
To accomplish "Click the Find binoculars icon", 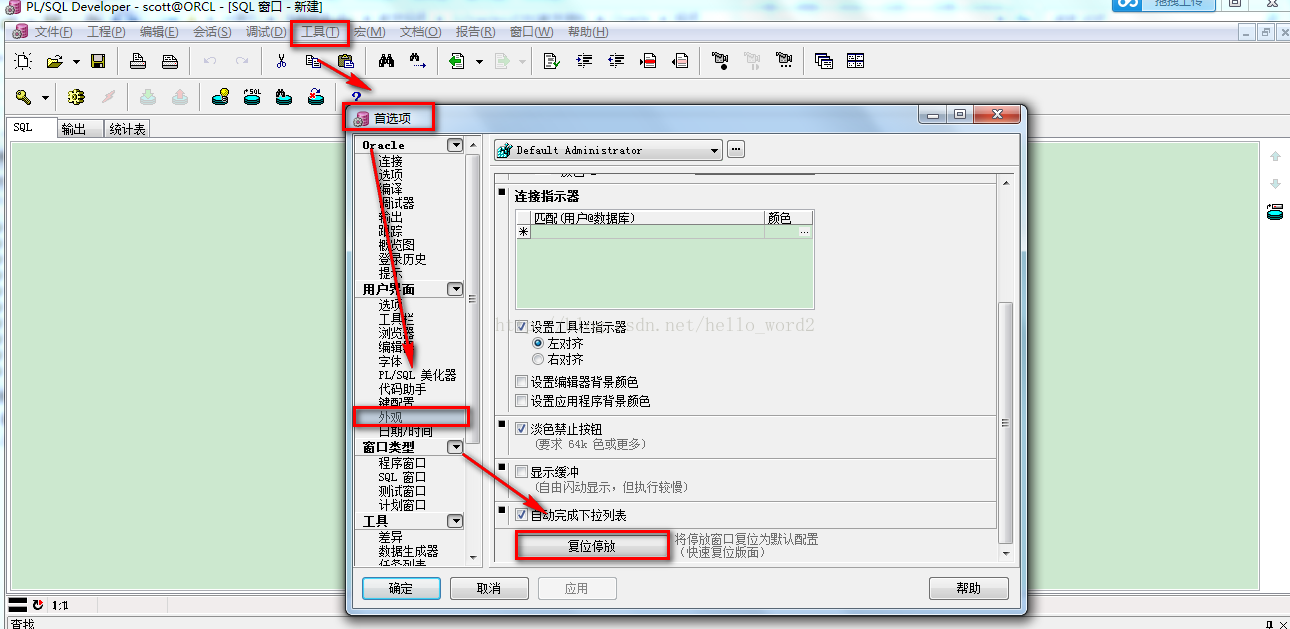I will [x=386, y=61].
